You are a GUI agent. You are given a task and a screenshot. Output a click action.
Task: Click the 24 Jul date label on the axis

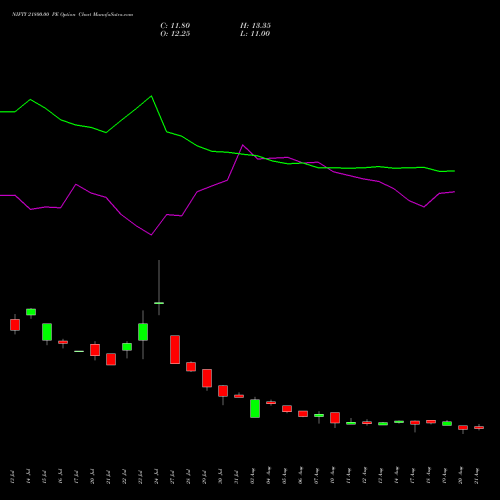pyautogui.click(x=157, y=477)
